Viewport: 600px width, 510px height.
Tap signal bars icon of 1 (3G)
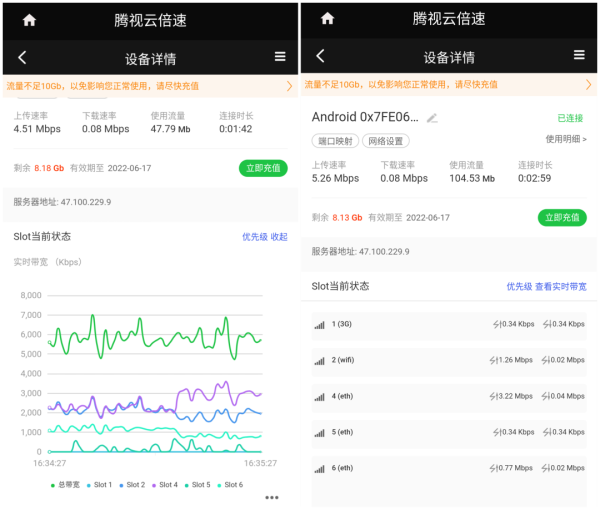320,325
